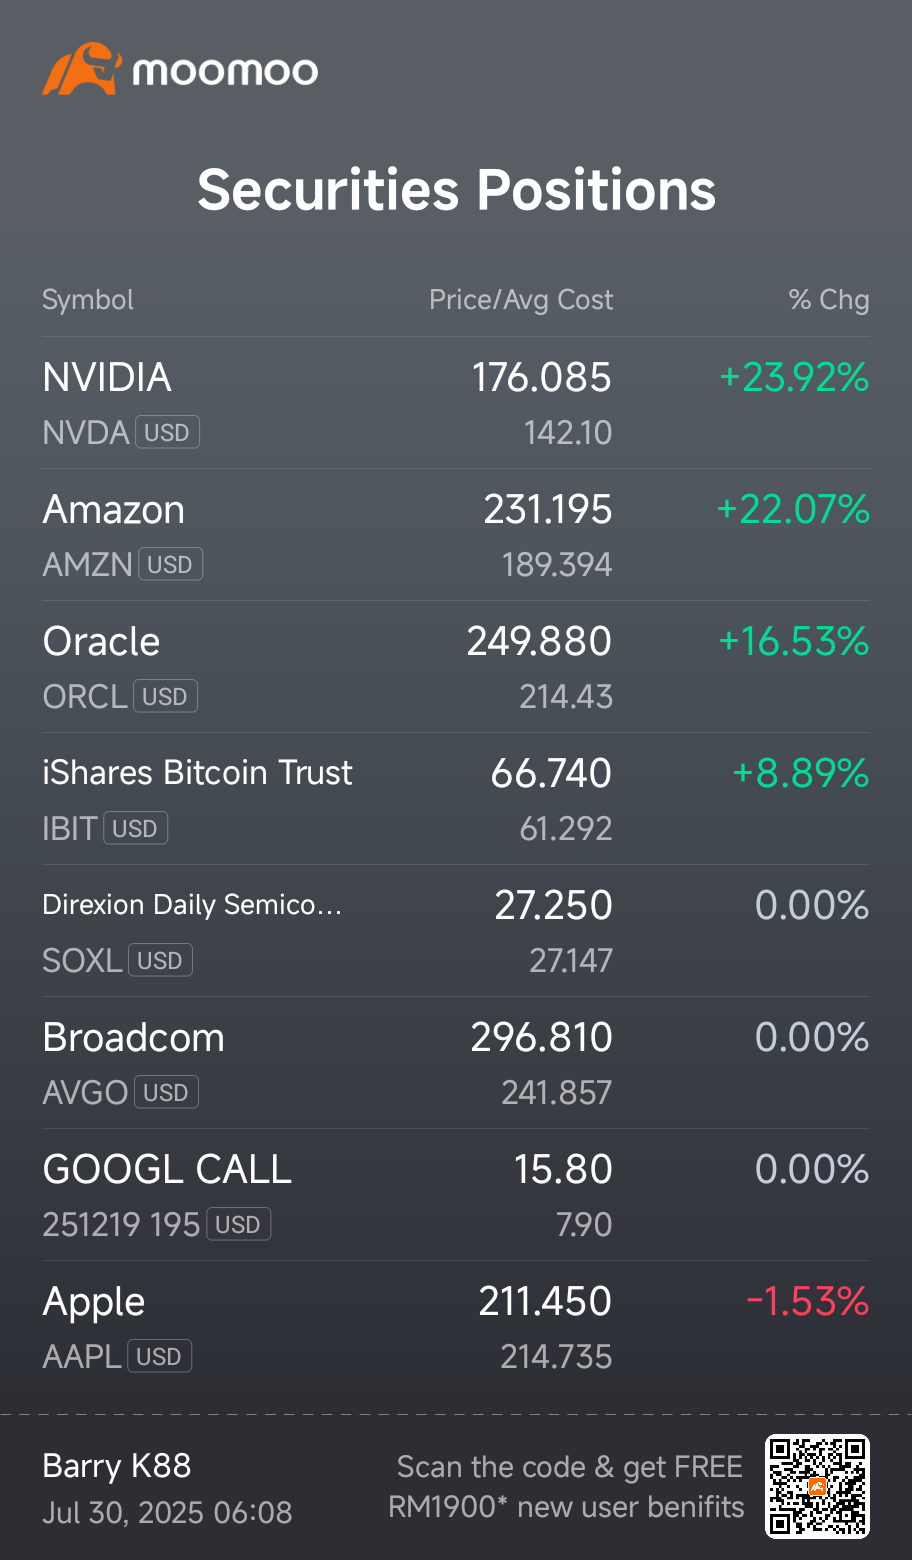
Task: Select the GOOGL CALL option row
Action: 456,1195
